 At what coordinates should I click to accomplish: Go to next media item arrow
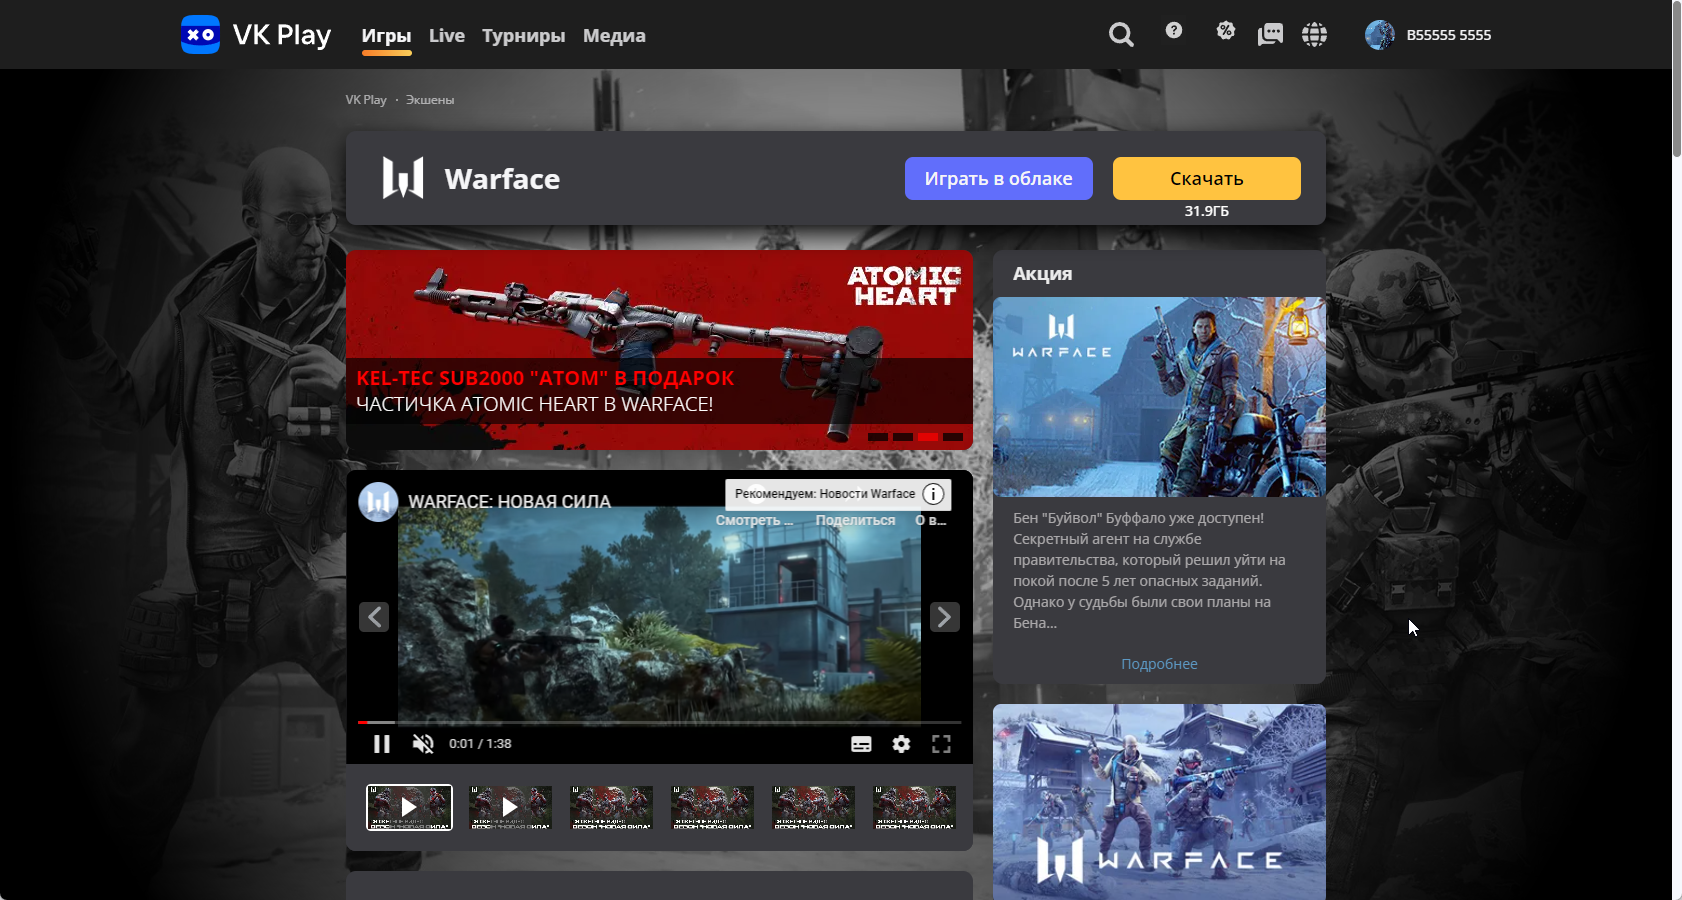click(x=944, y=617)
